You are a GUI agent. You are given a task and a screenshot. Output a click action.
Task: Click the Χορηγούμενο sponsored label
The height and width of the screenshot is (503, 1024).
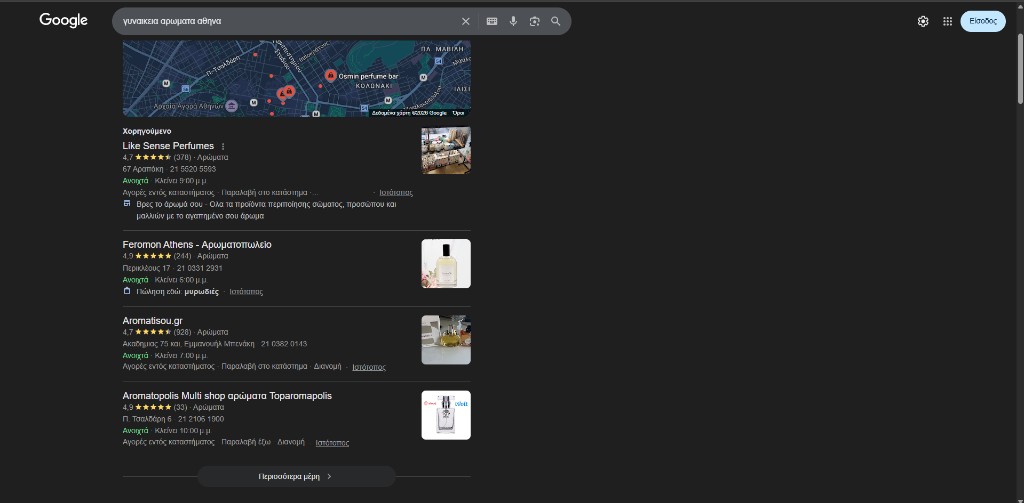click(147, 131)
